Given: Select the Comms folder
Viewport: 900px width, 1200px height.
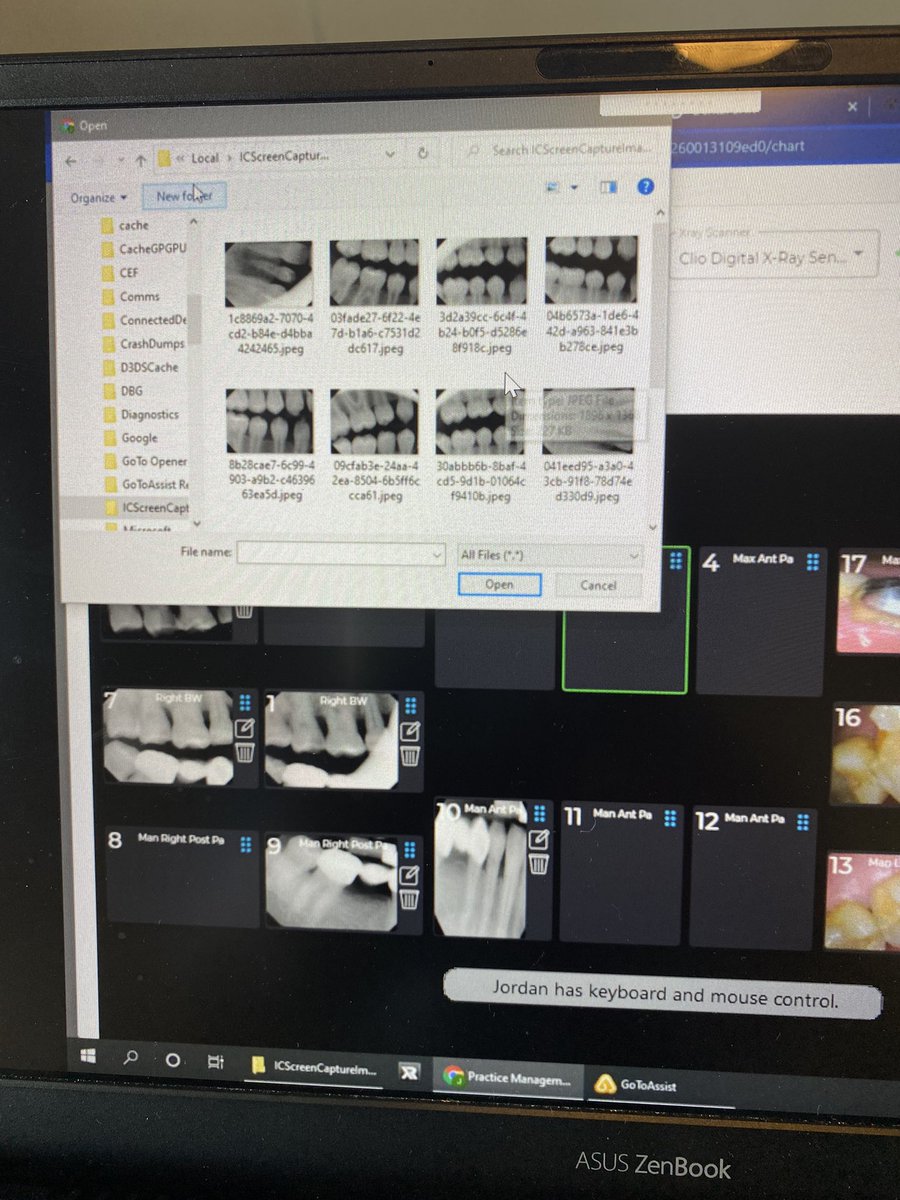Looking at the screenshot, I should 131,296.
